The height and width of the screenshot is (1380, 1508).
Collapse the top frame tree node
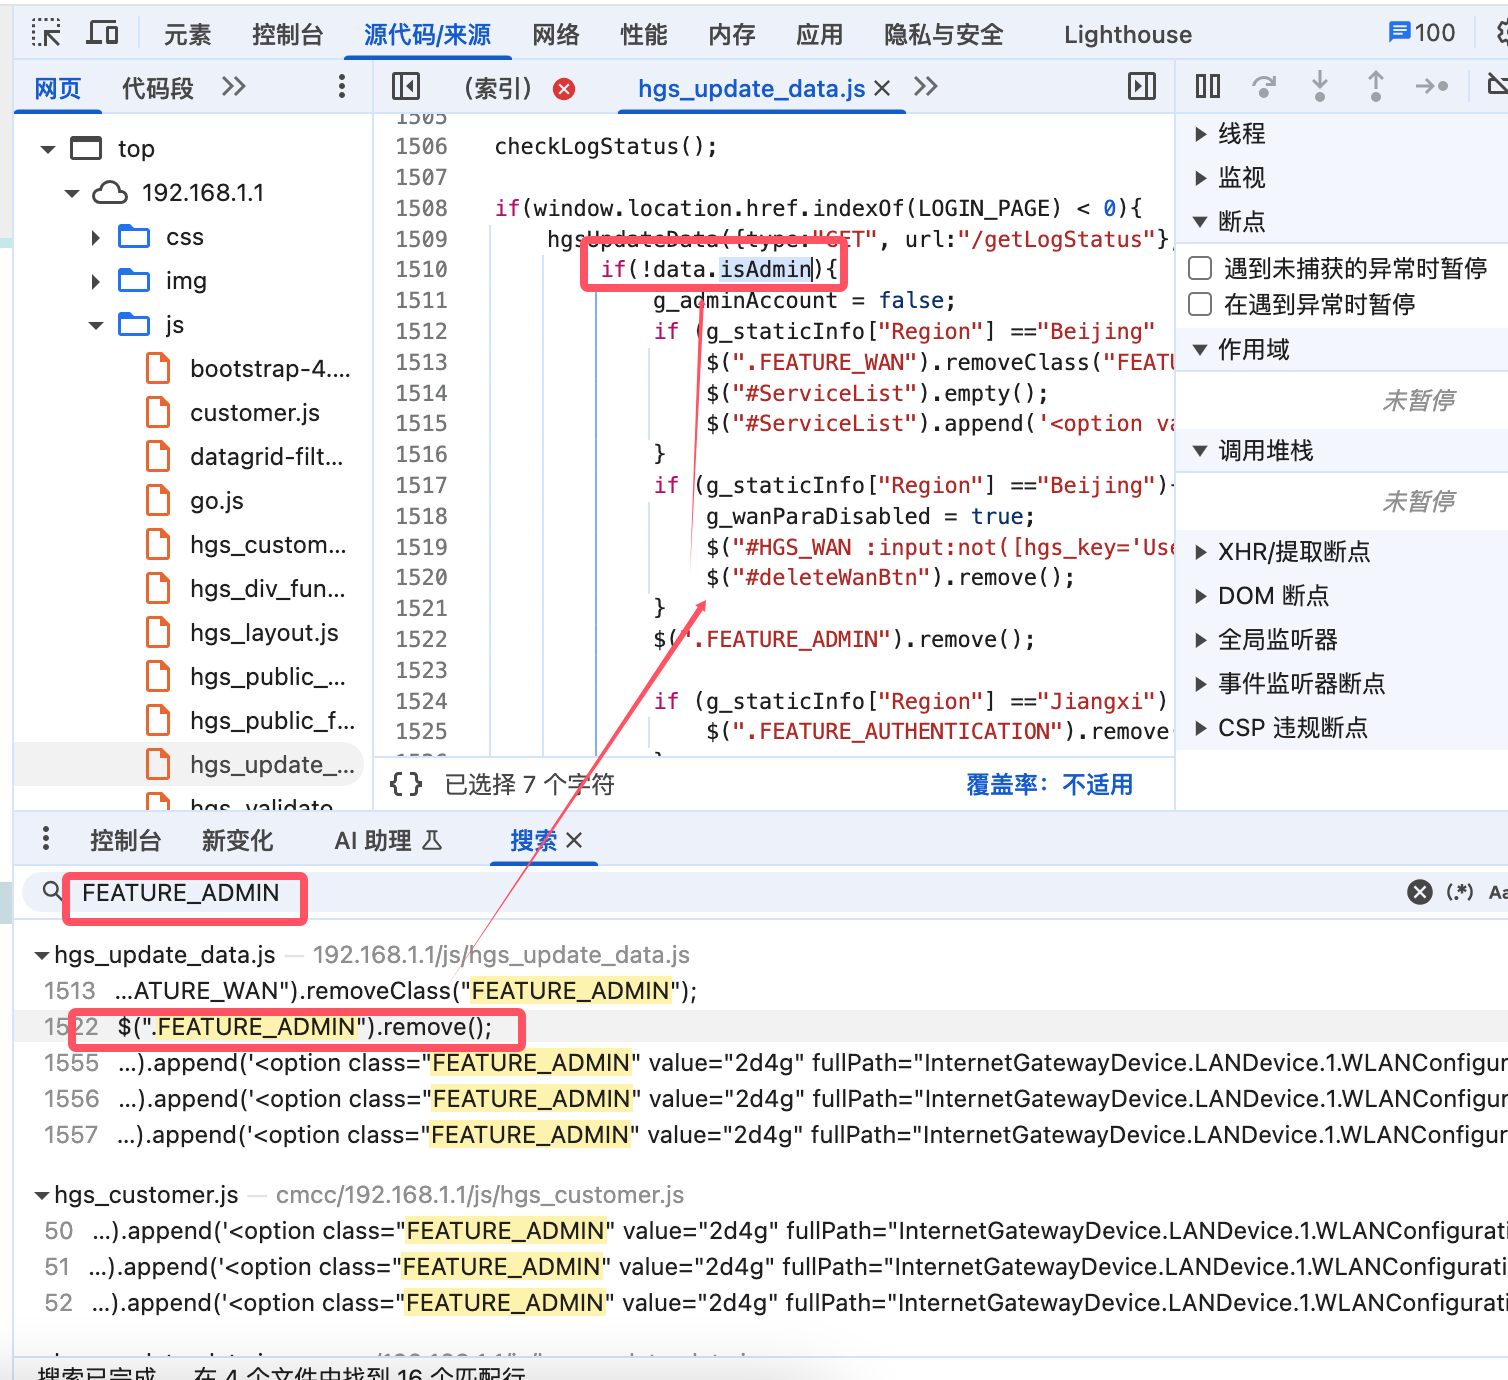click(48, 149)
